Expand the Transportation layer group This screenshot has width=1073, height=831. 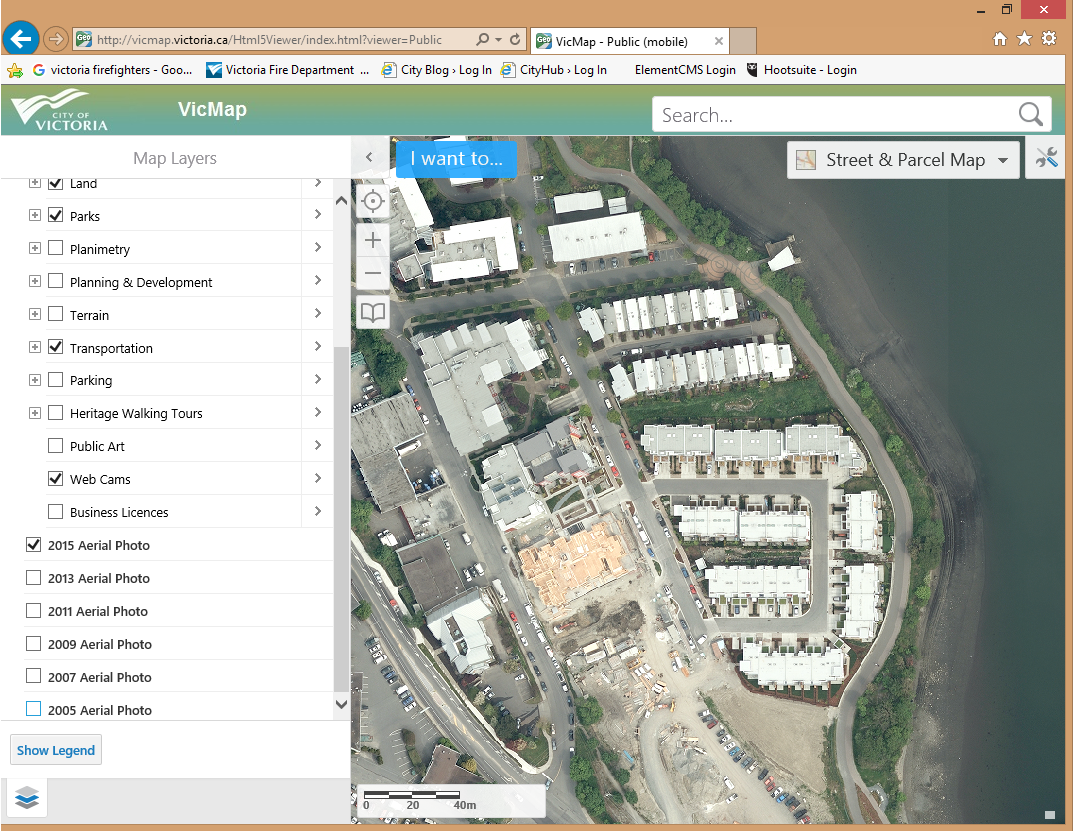[x=34, y=347]
